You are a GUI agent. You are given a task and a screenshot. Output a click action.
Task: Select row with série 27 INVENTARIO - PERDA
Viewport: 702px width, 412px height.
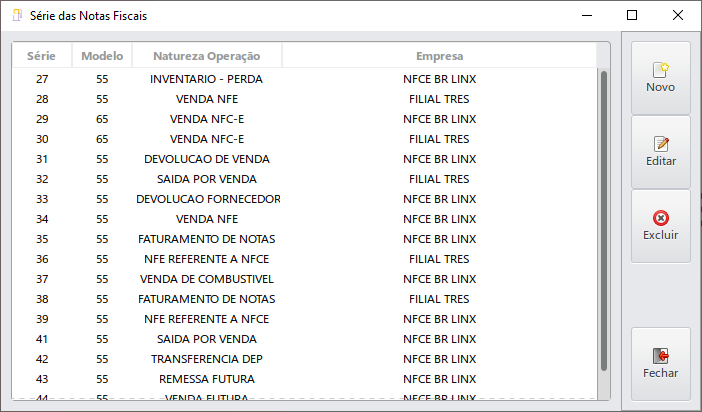click(205, 79)
